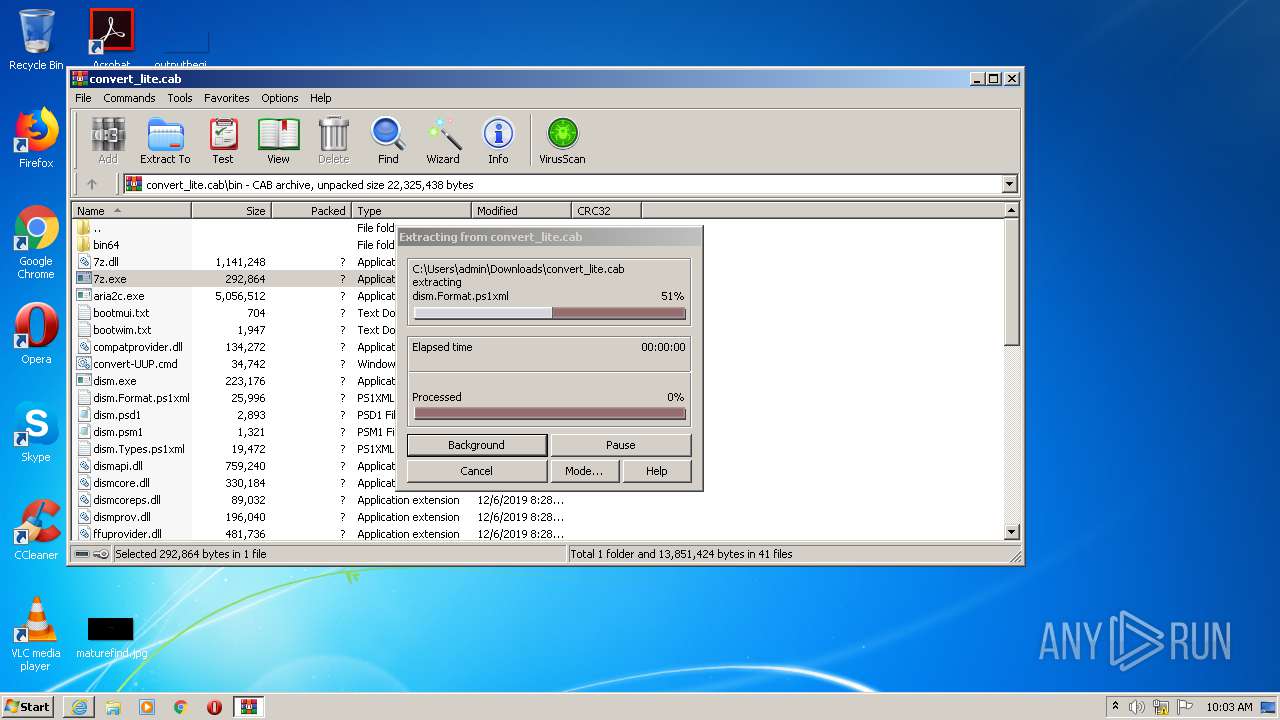Open Internet Explorer in taskbar
This screenshot has width=1280, height=720.
pos(79,707)
